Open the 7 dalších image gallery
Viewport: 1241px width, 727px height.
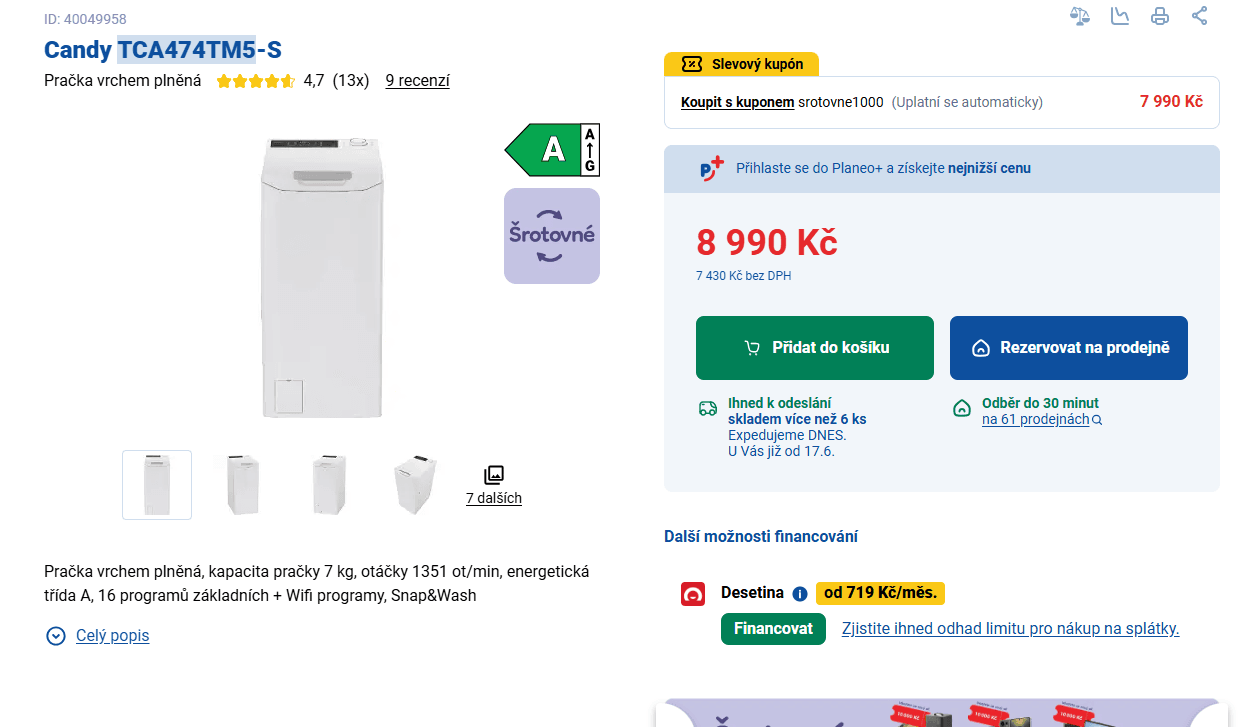coord(493,497)
